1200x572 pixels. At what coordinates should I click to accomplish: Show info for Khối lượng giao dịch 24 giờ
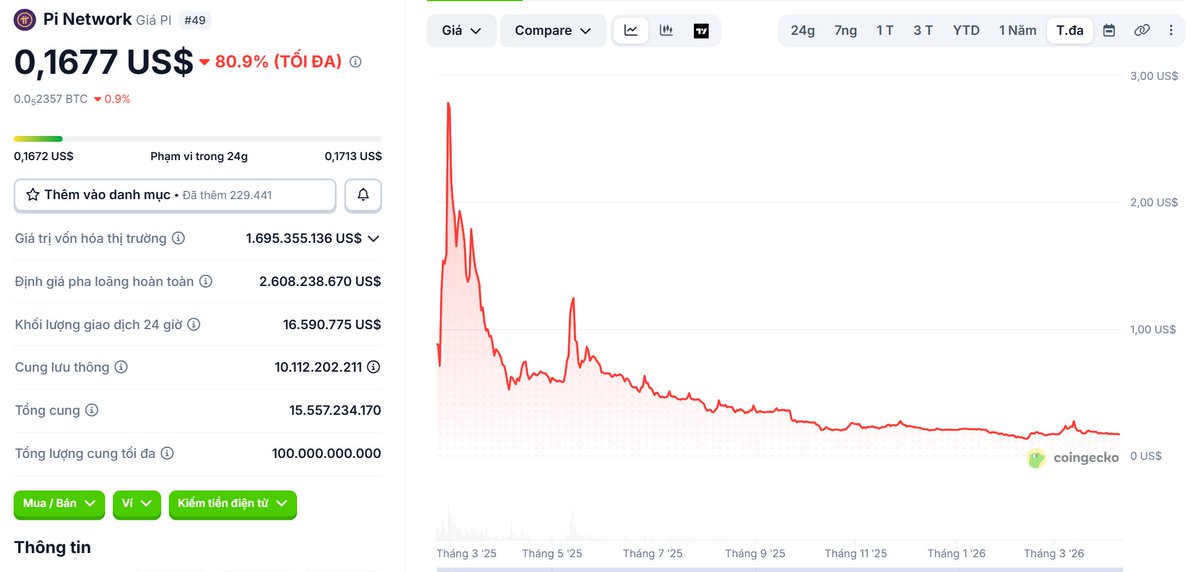[x=194, y=325]
